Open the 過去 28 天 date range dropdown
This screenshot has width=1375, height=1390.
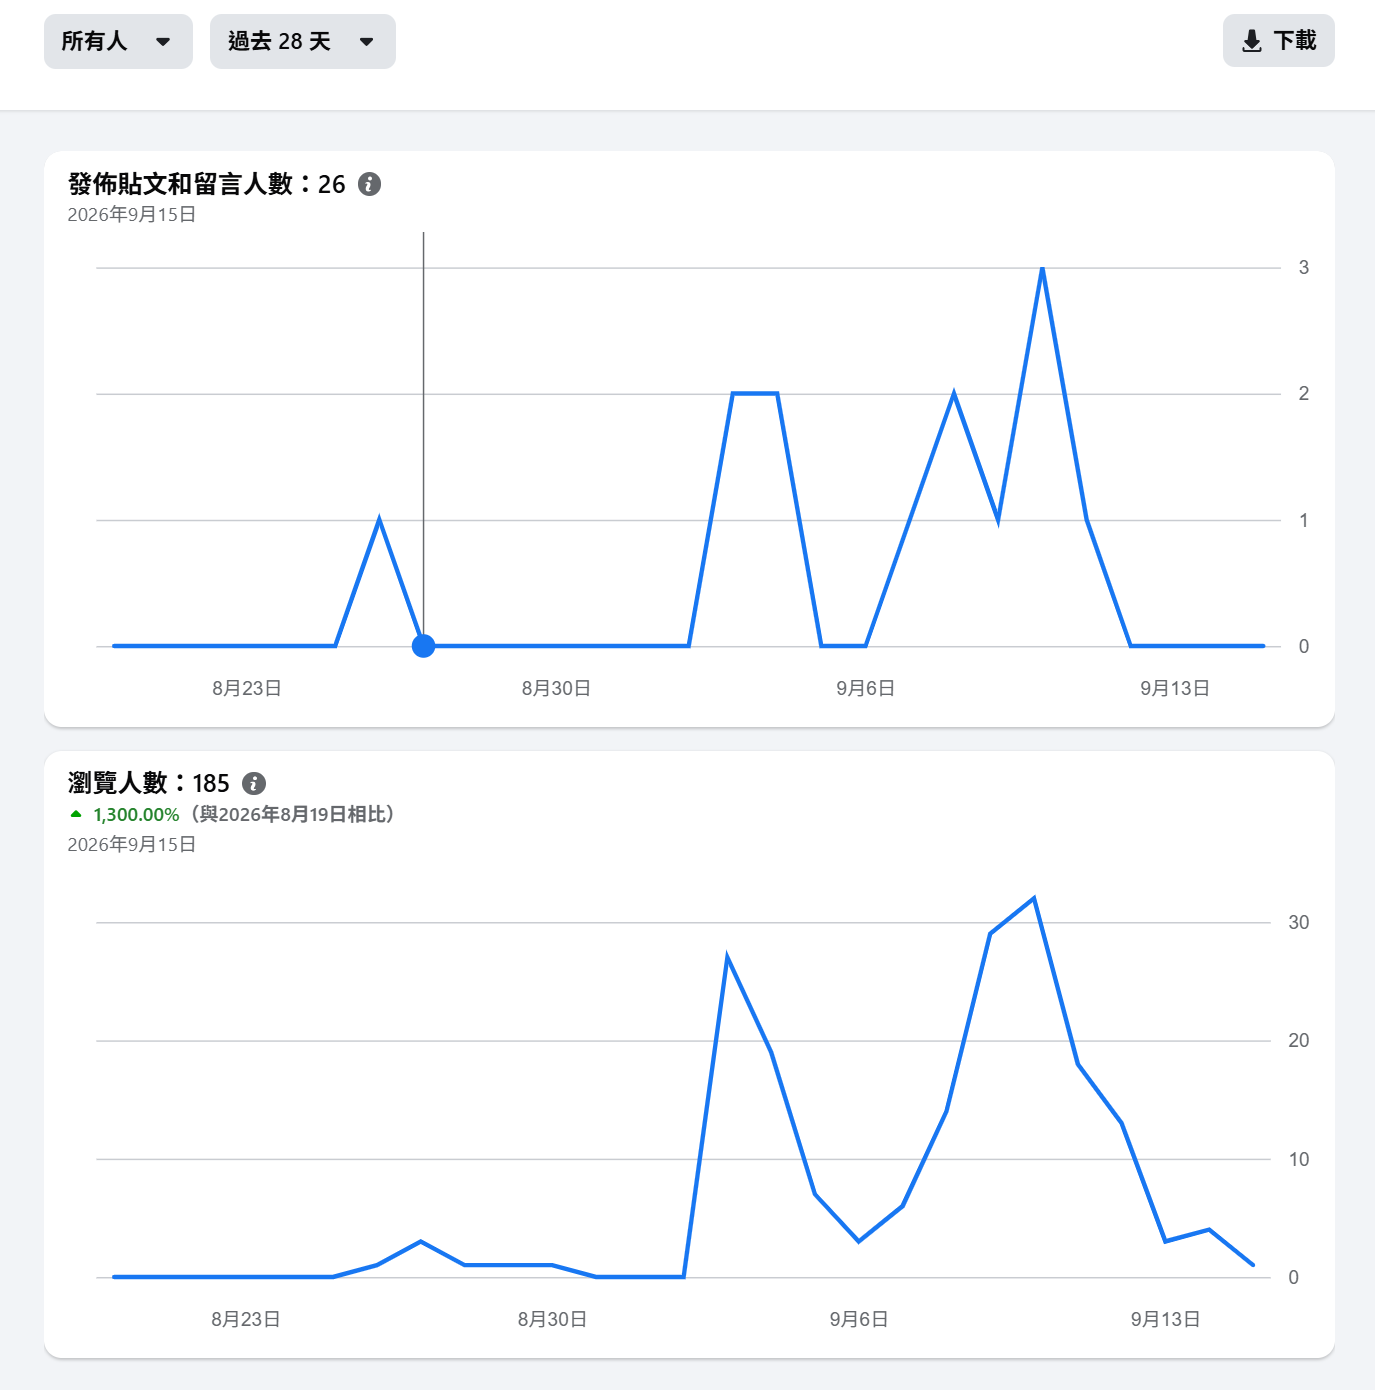(x=302, y=41)
